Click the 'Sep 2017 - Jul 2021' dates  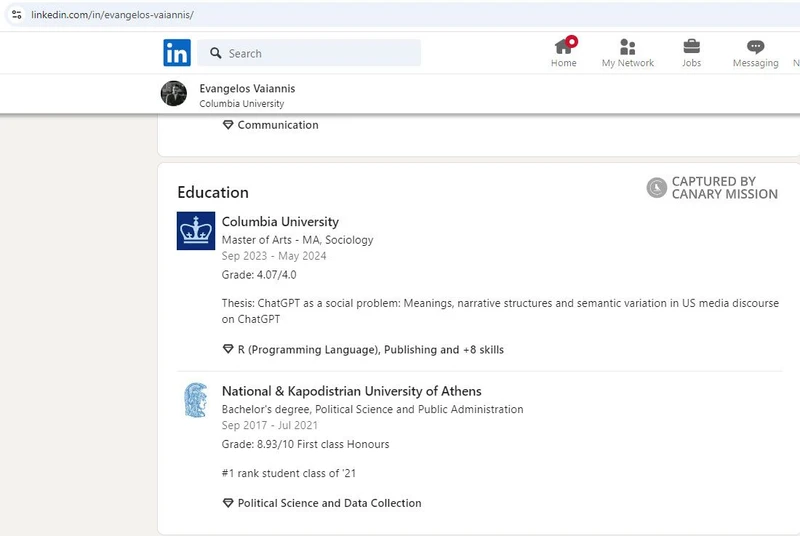point(269,425)
